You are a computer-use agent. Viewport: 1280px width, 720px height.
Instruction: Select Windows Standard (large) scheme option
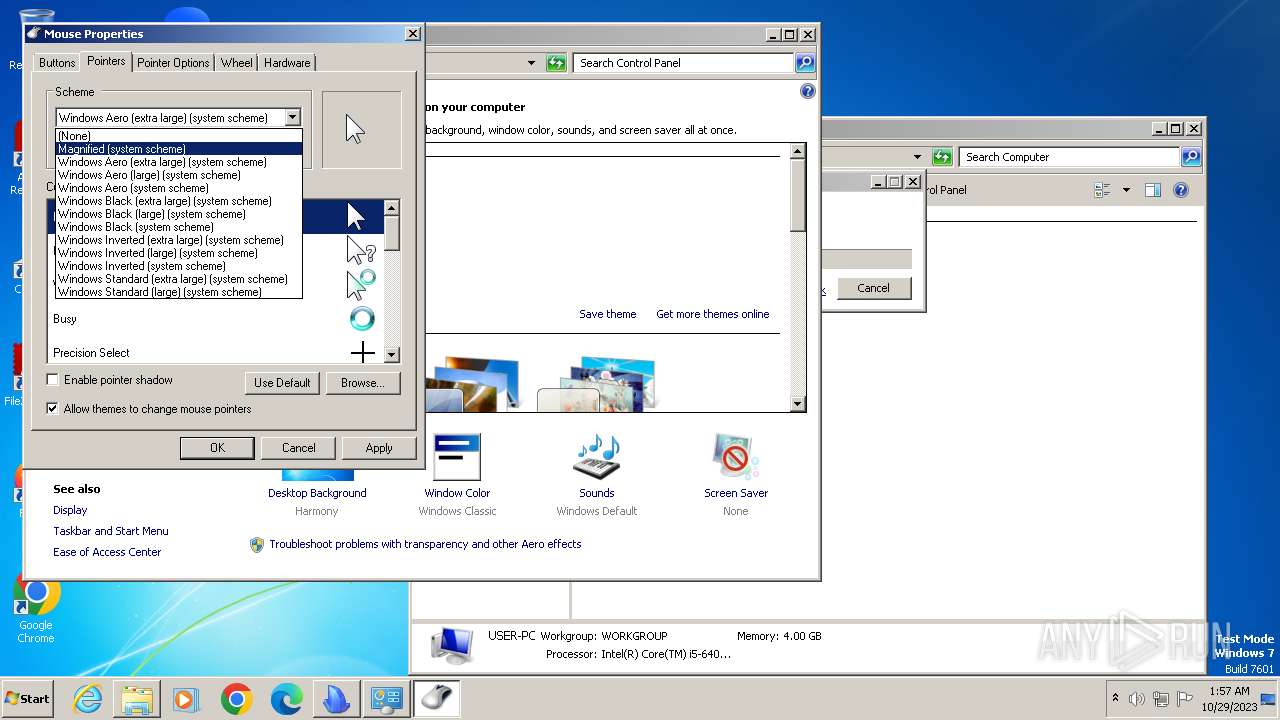point(178,292)
